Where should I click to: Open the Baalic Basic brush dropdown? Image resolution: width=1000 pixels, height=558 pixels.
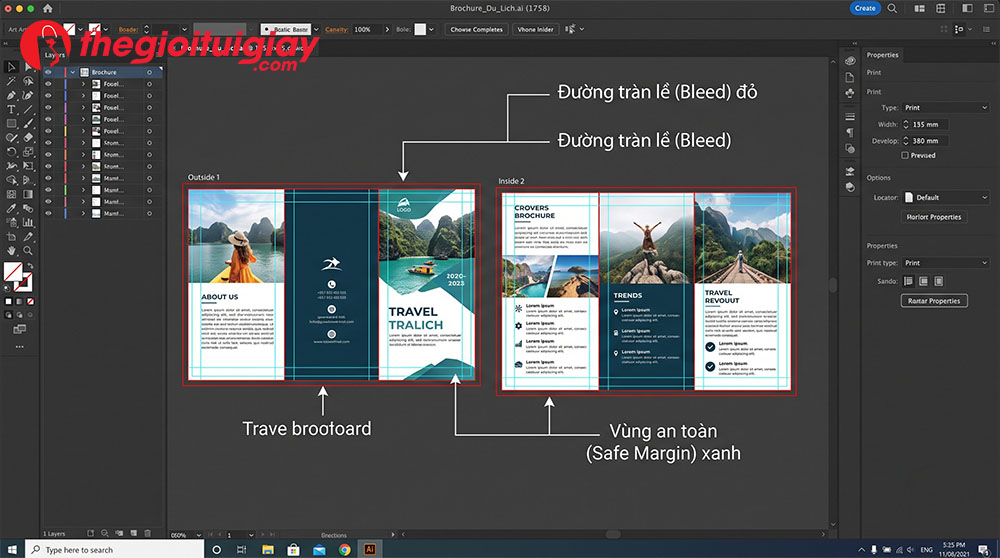316,29
